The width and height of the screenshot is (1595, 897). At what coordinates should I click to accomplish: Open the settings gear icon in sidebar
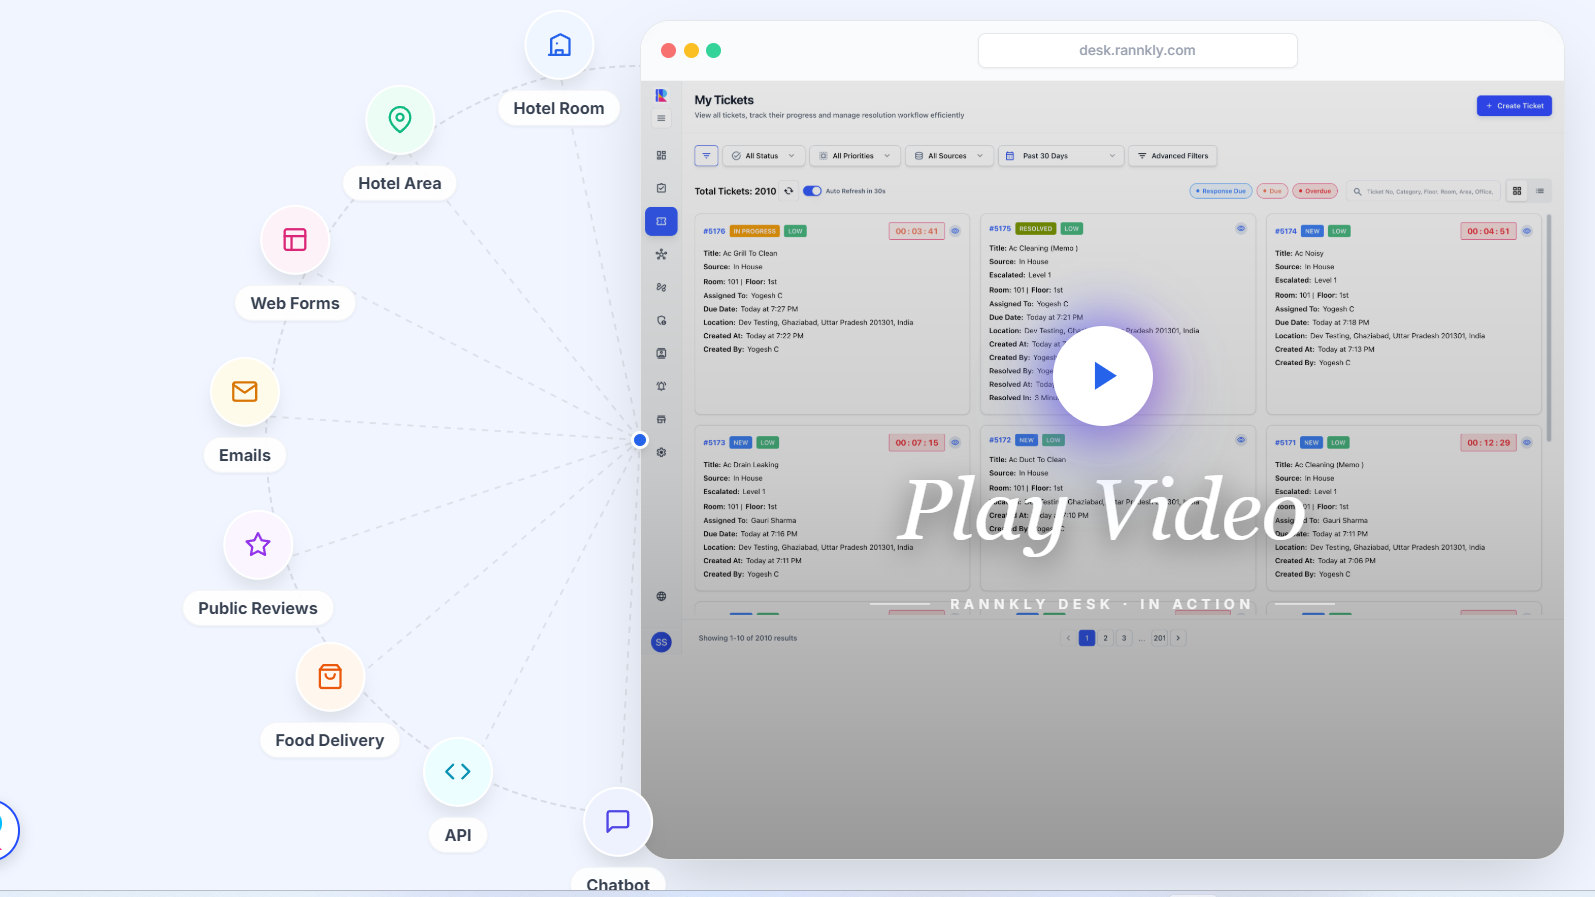[x=661, y=452]
